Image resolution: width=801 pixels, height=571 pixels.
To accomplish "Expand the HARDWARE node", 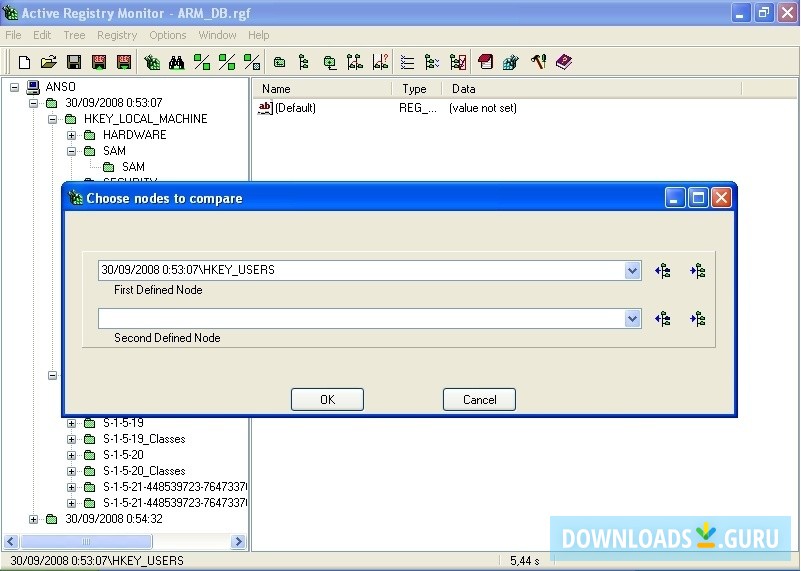I will 72,135.
